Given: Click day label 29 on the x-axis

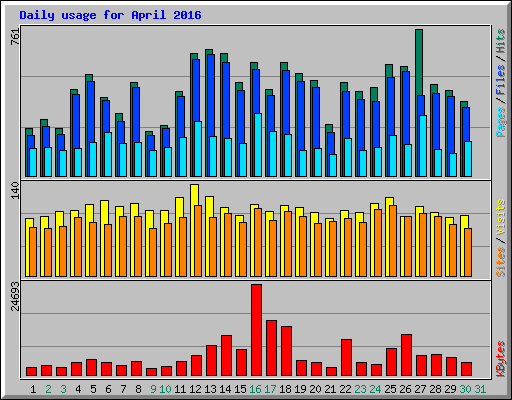Looking at the screenshot, I should pos(450,389).
